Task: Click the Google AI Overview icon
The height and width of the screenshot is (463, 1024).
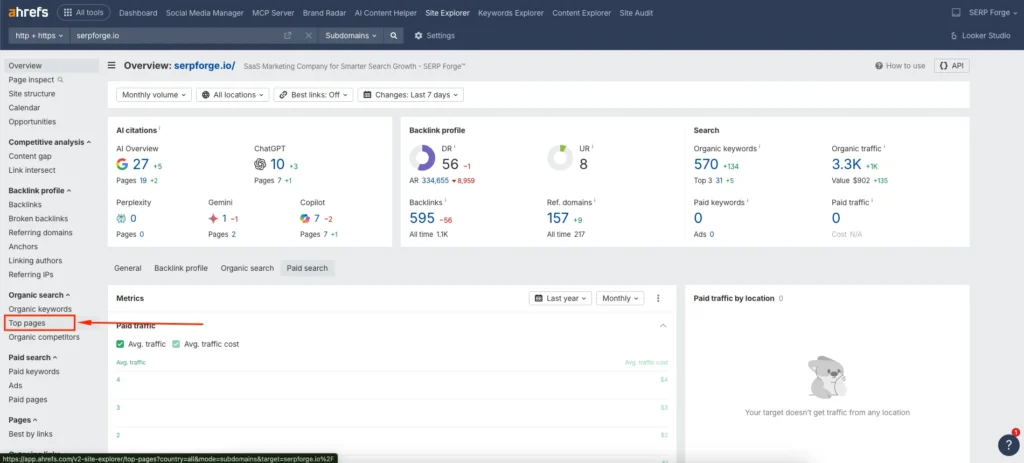Action: (122, 164)
